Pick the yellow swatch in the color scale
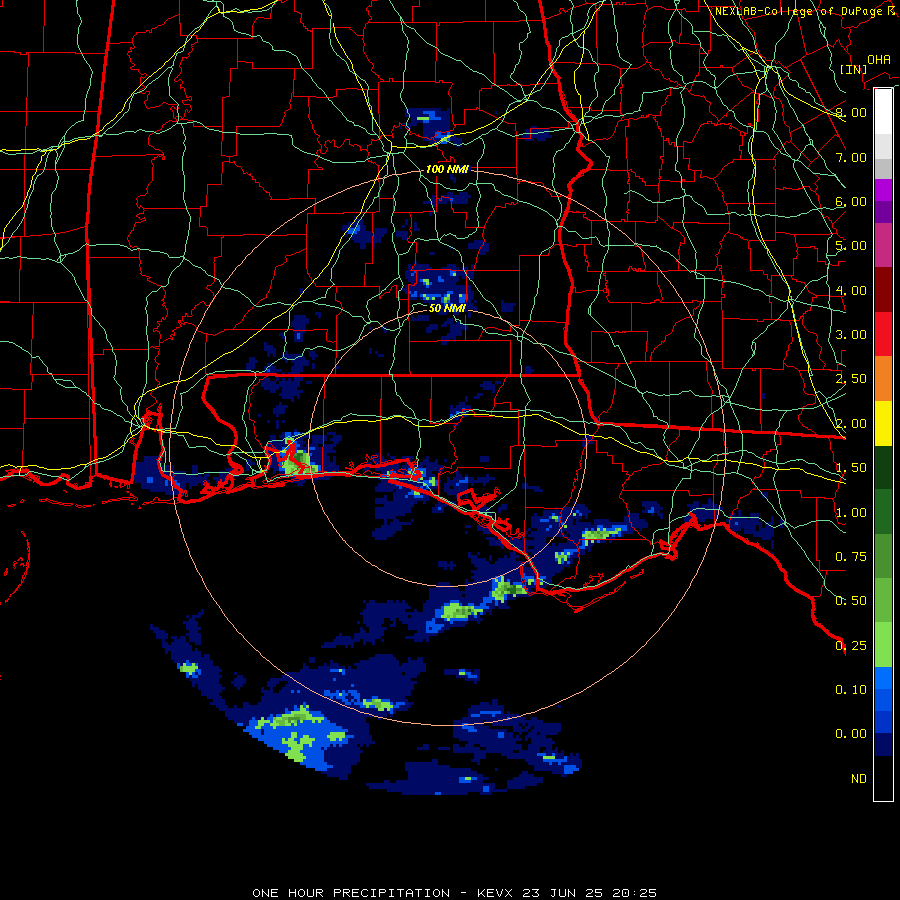 pos(883,424)
